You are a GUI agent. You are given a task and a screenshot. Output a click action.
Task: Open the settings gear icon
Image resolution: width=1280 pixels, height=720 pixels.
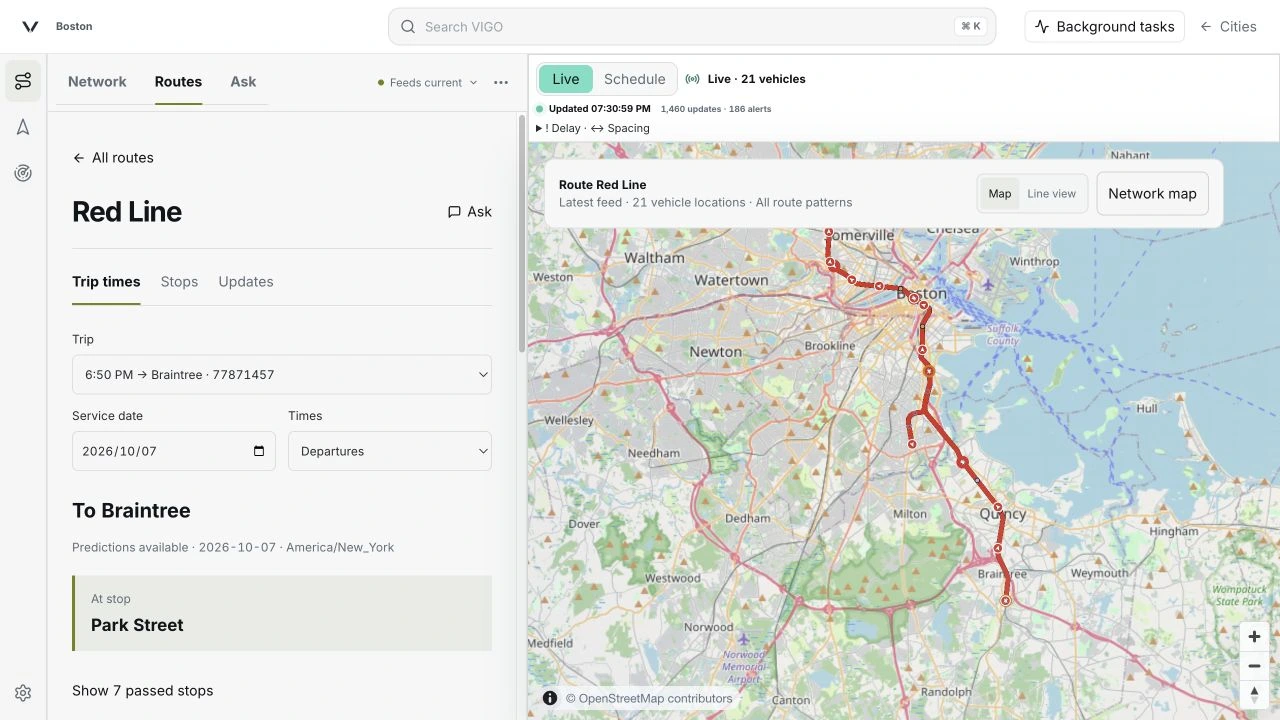(23, 693)
